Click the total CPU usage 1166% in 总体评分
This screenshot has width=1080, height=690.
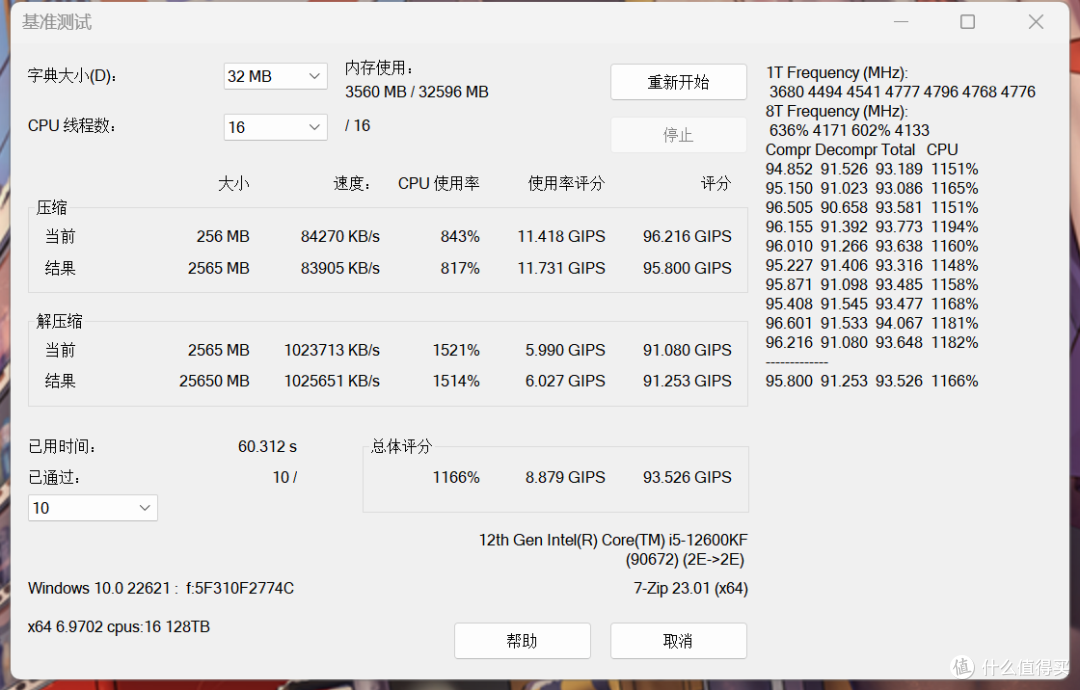point(456,477)
